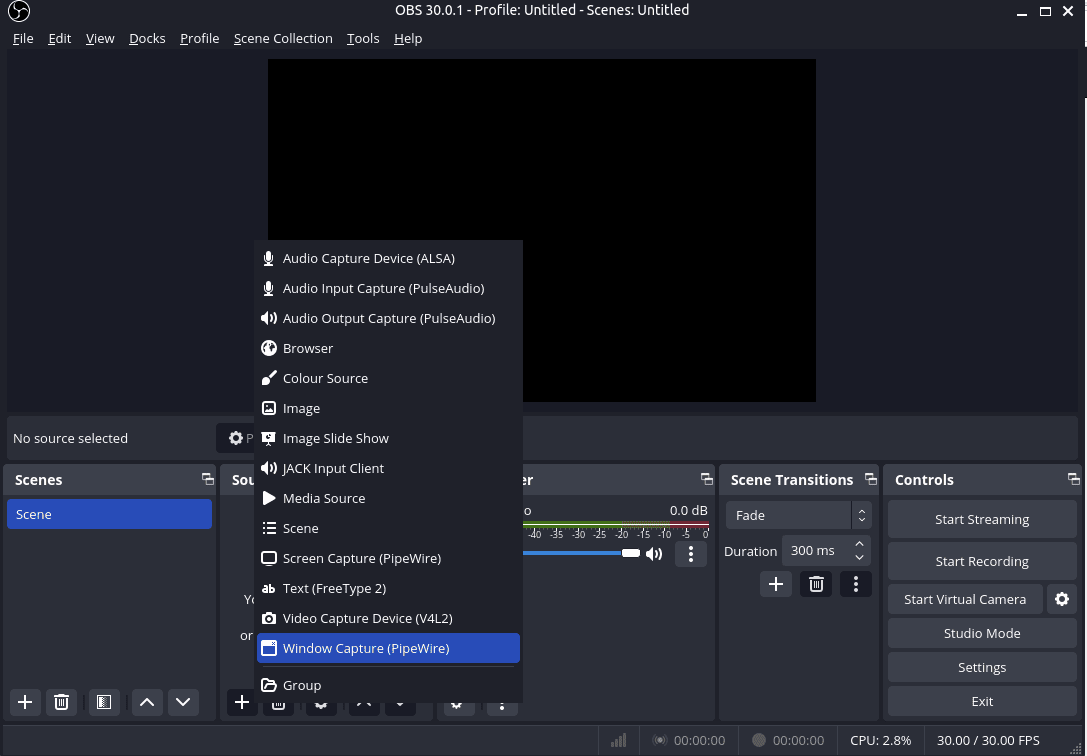Image resolution: width=1087 pixels, height=756 pixels.
Task: Click the network signal status icon
Action: point(618,741)
